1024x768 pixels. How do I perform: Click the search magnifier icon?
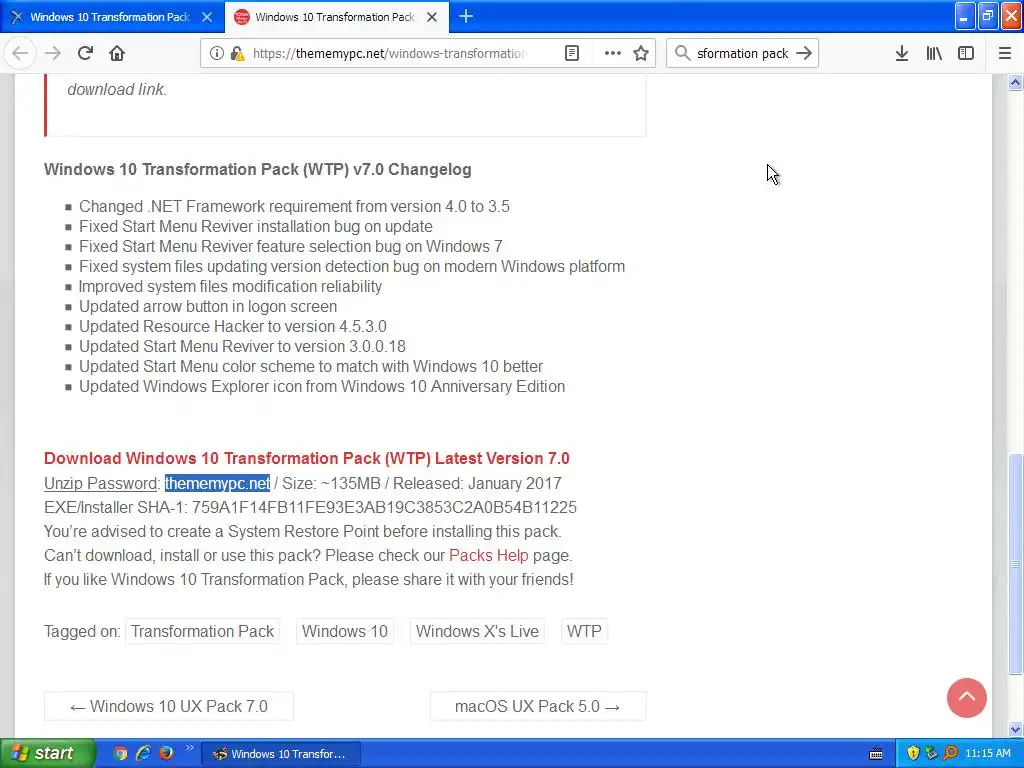(682, 54)
